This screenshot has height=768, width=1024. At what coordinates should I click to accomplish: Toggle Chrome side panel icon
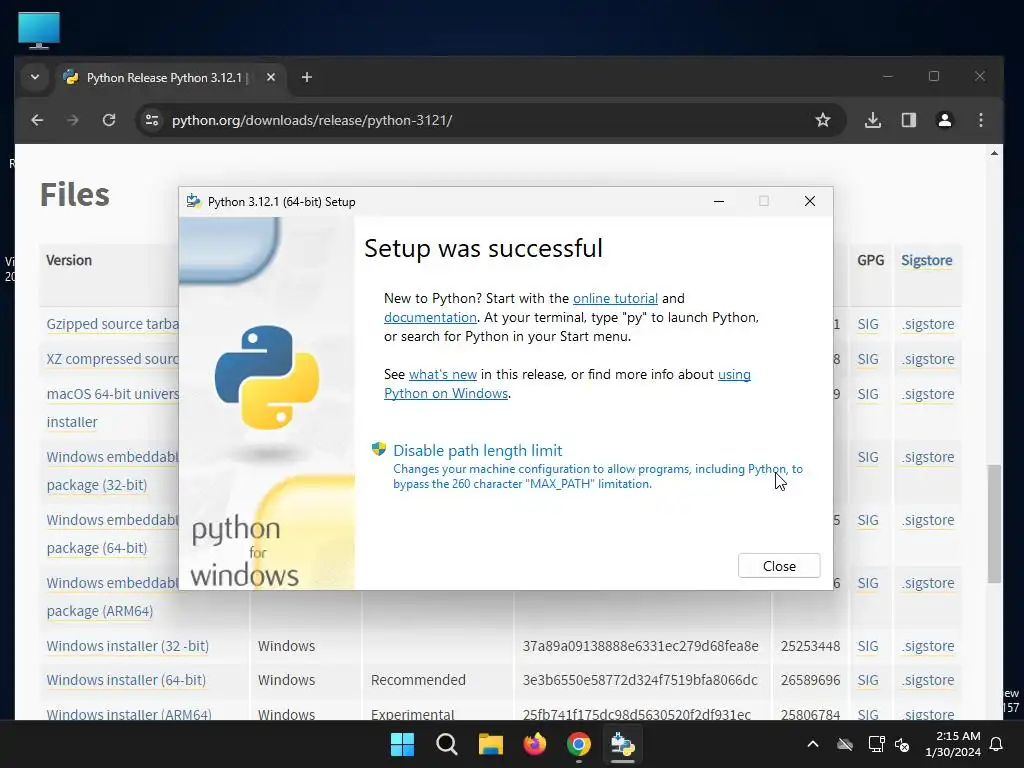click(x=908, y=120)
